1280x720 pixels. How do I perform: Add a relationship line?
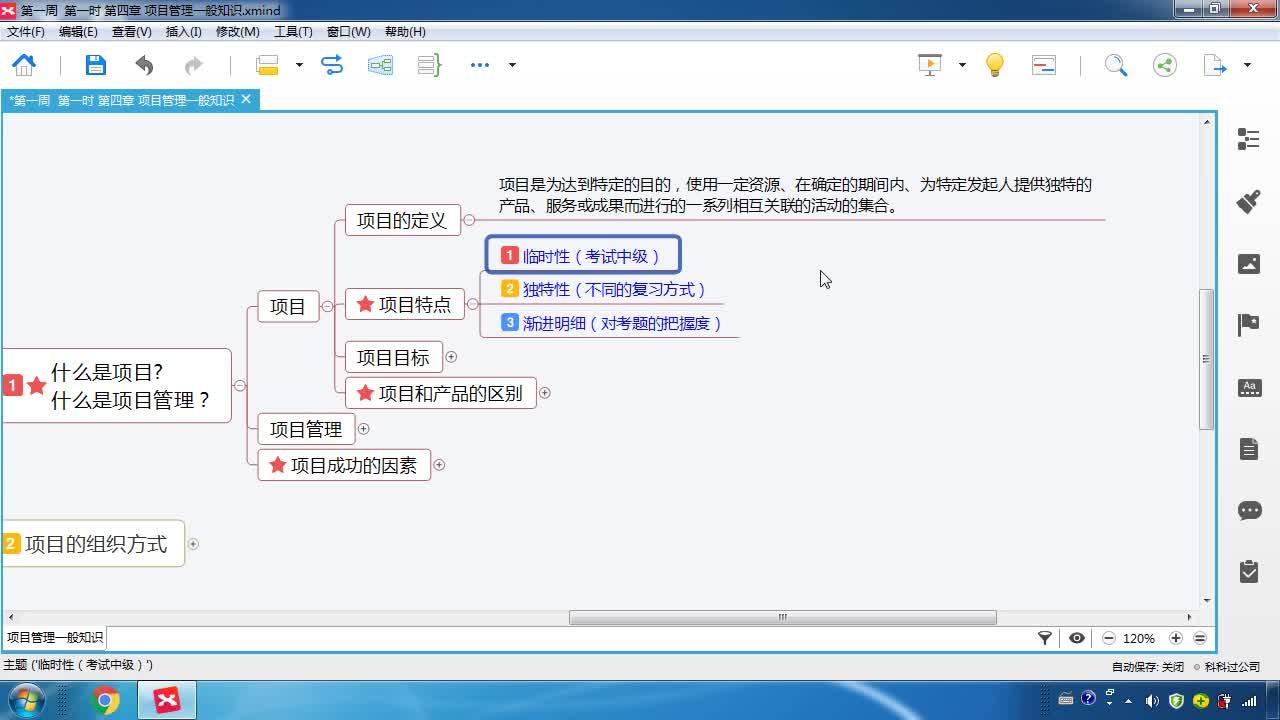click(x=332, y=65)
